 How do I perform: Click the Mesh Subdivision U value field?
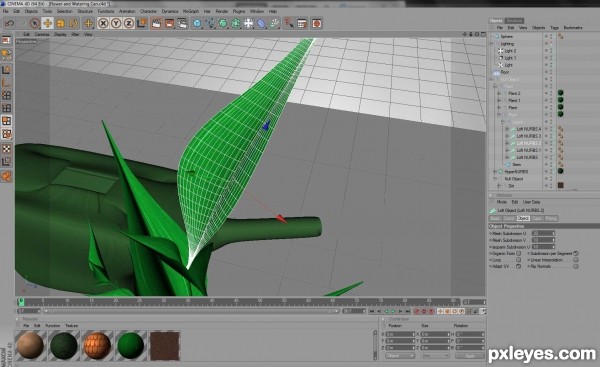click(x=542, y=233)
